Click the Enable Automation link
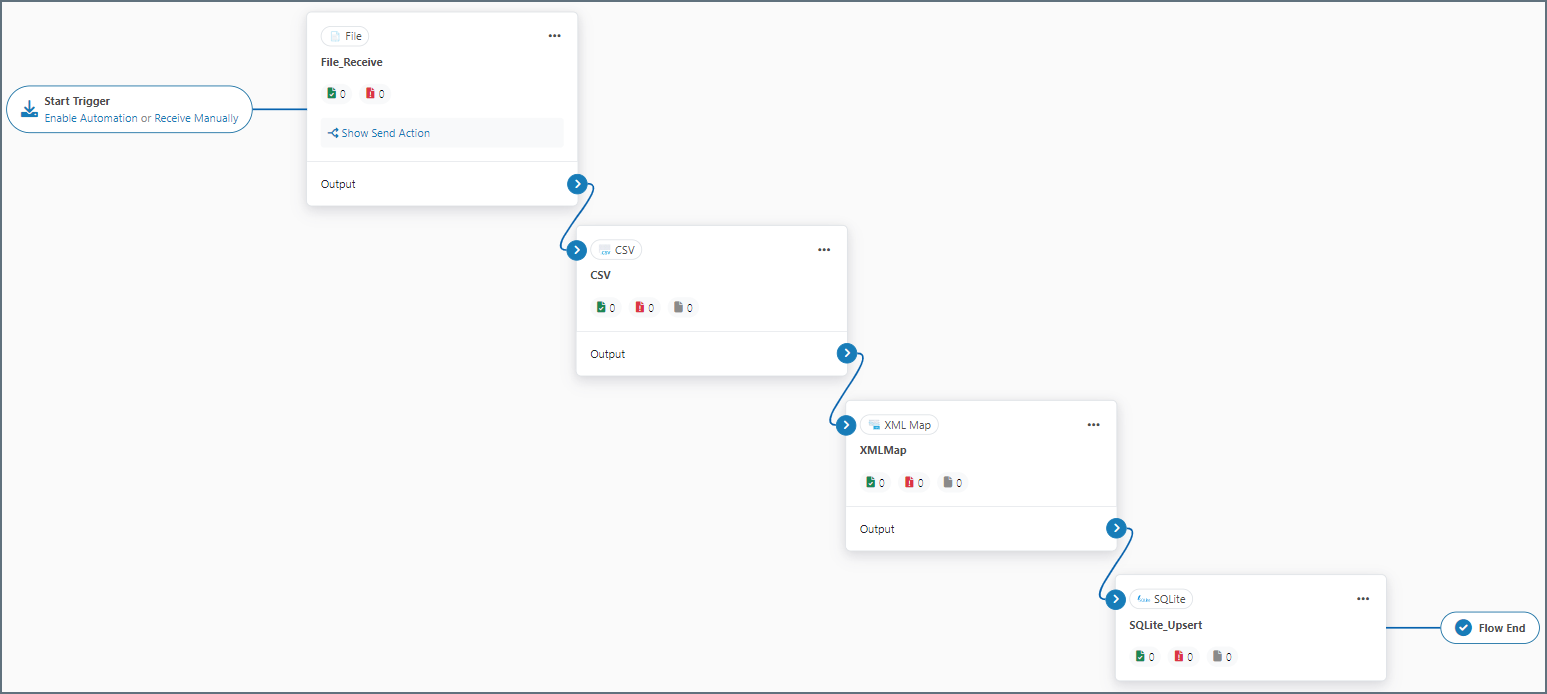 91,118
